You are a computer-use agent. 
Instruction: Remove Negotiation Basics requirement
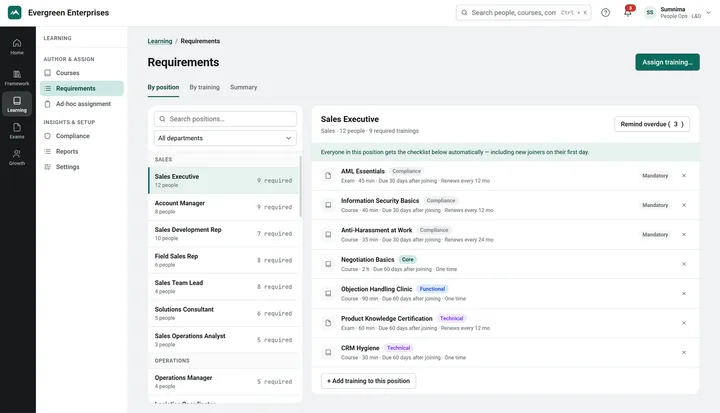tap(684, 264)
